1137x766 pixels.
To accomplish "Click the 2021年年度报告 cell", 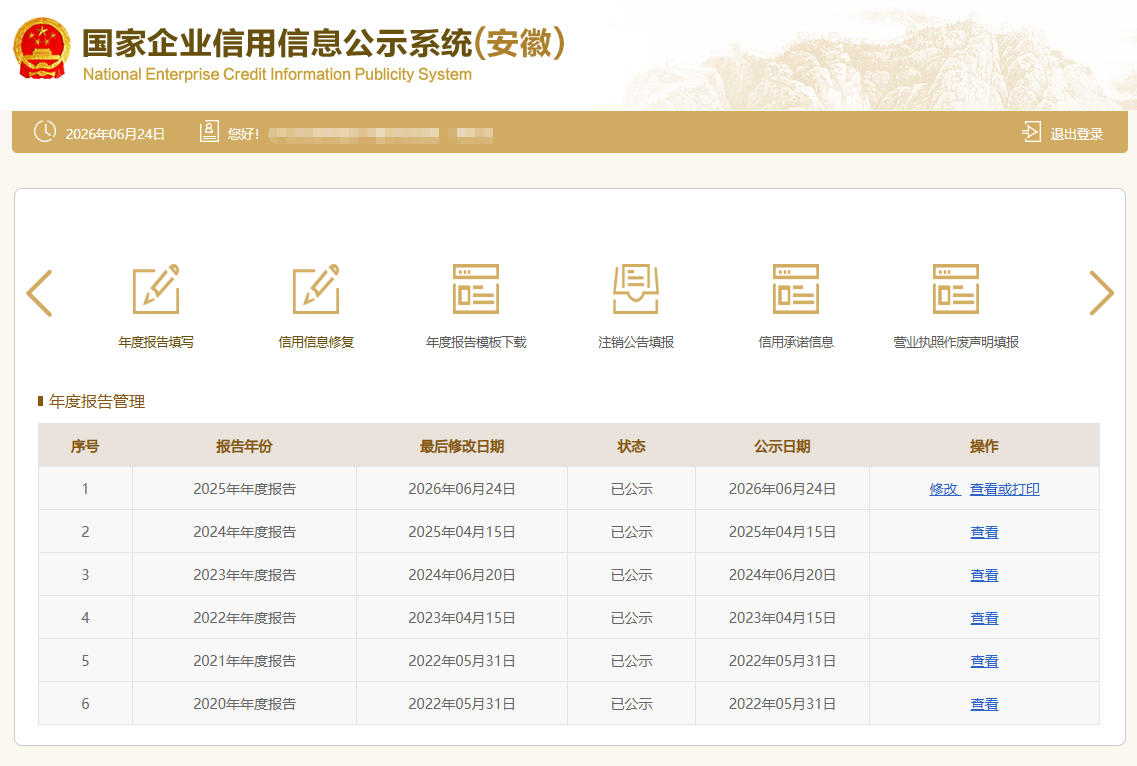I will pos(244,661).
